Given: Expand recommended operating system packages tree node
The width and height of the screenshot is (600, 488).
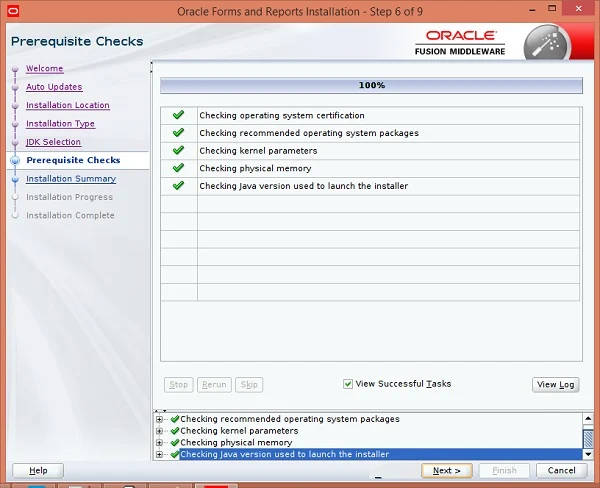Looking at the screenshot, I should 159,419.
